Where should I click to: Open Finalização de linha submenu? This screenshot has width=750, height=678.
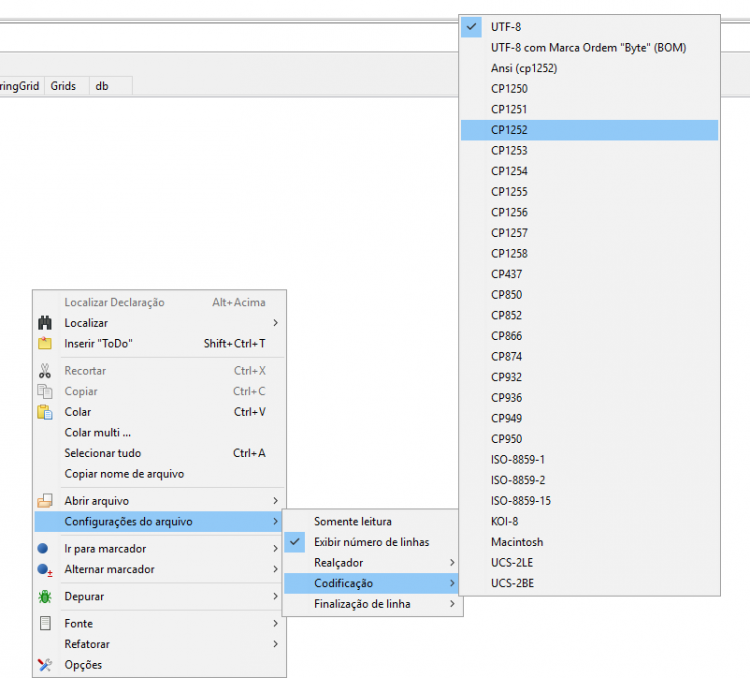[x=371, y=604]
